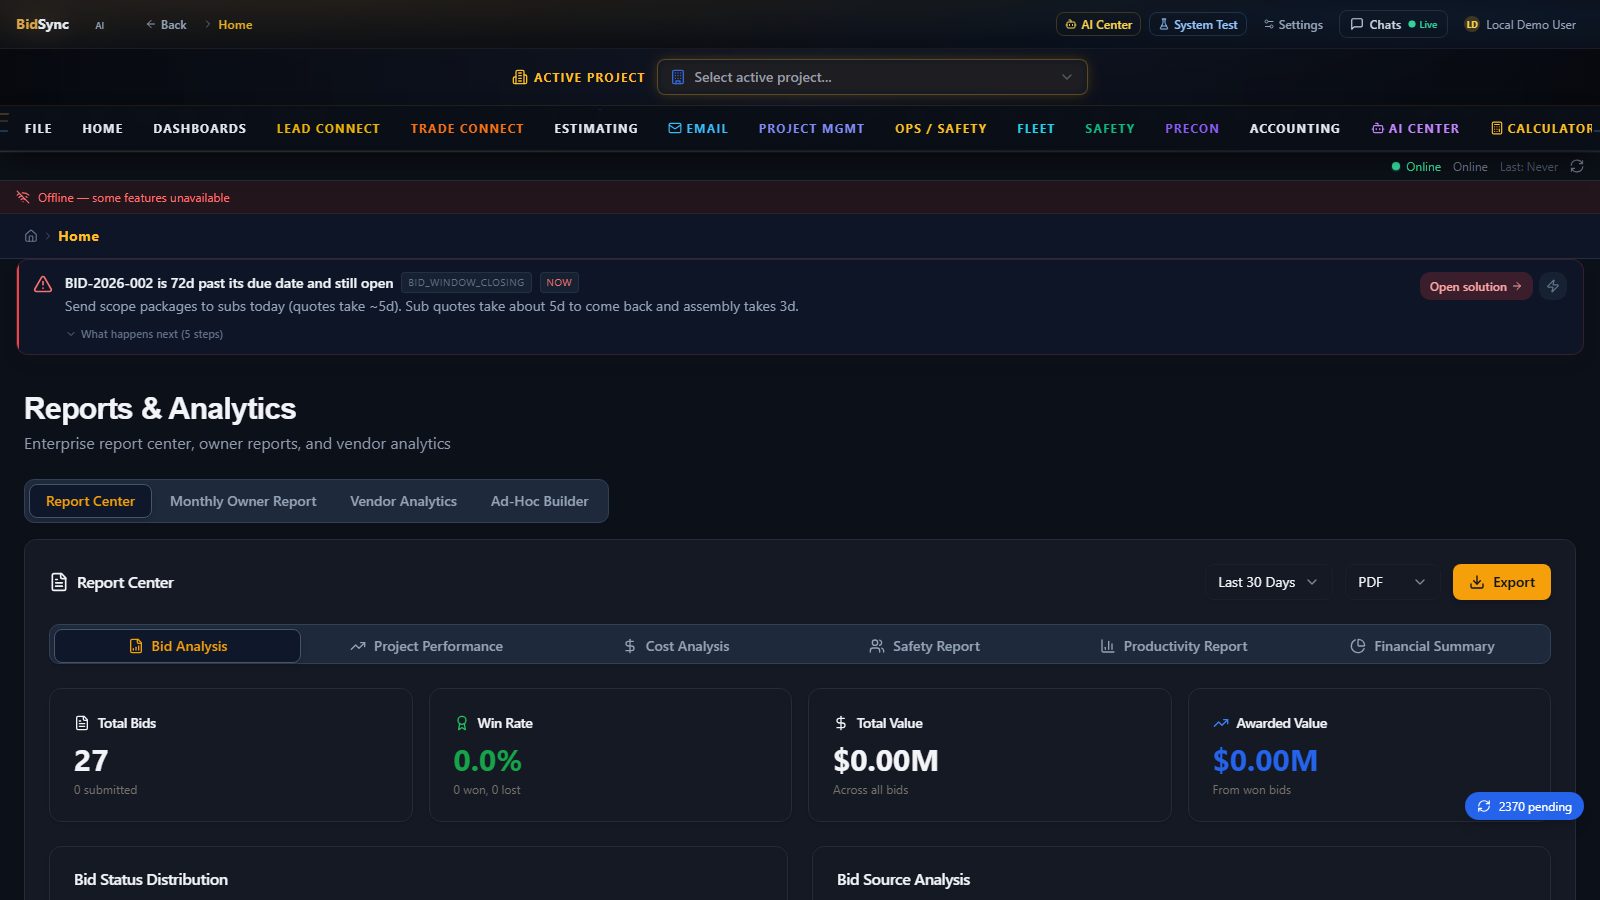Open the ACCOUNTING menu
Screen dimensions: 1600x900
(x=1295, y=128)
